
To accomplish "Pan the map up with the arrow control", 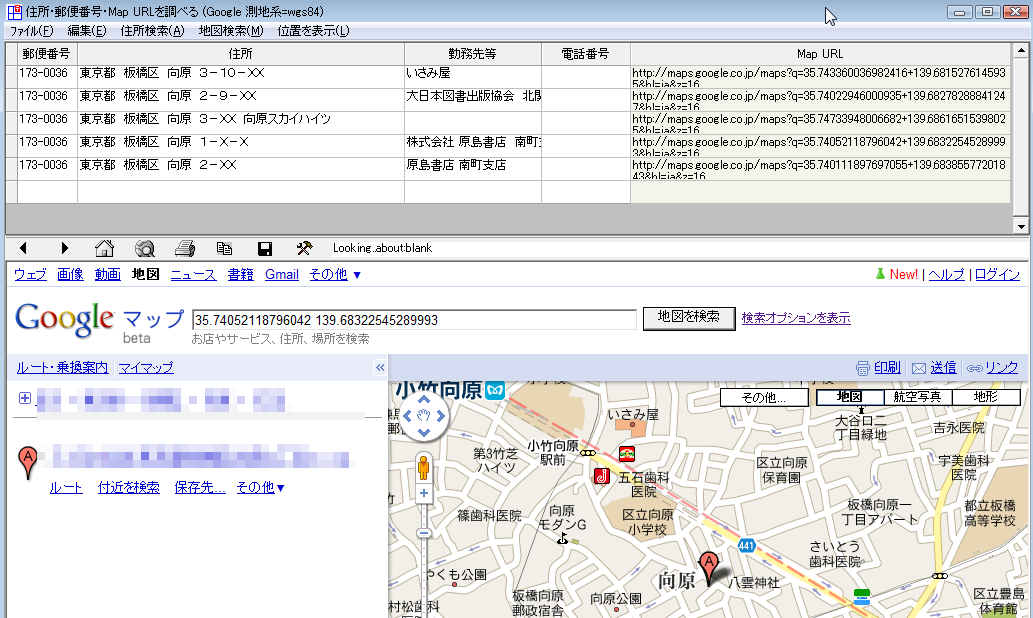I will (424, 400).
